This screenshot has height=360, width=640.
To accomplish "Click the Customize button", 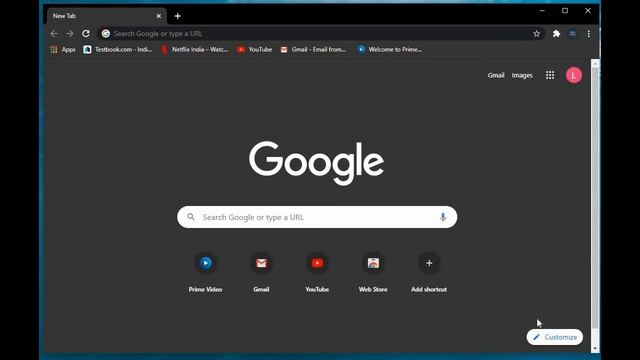I will (555, 337).
